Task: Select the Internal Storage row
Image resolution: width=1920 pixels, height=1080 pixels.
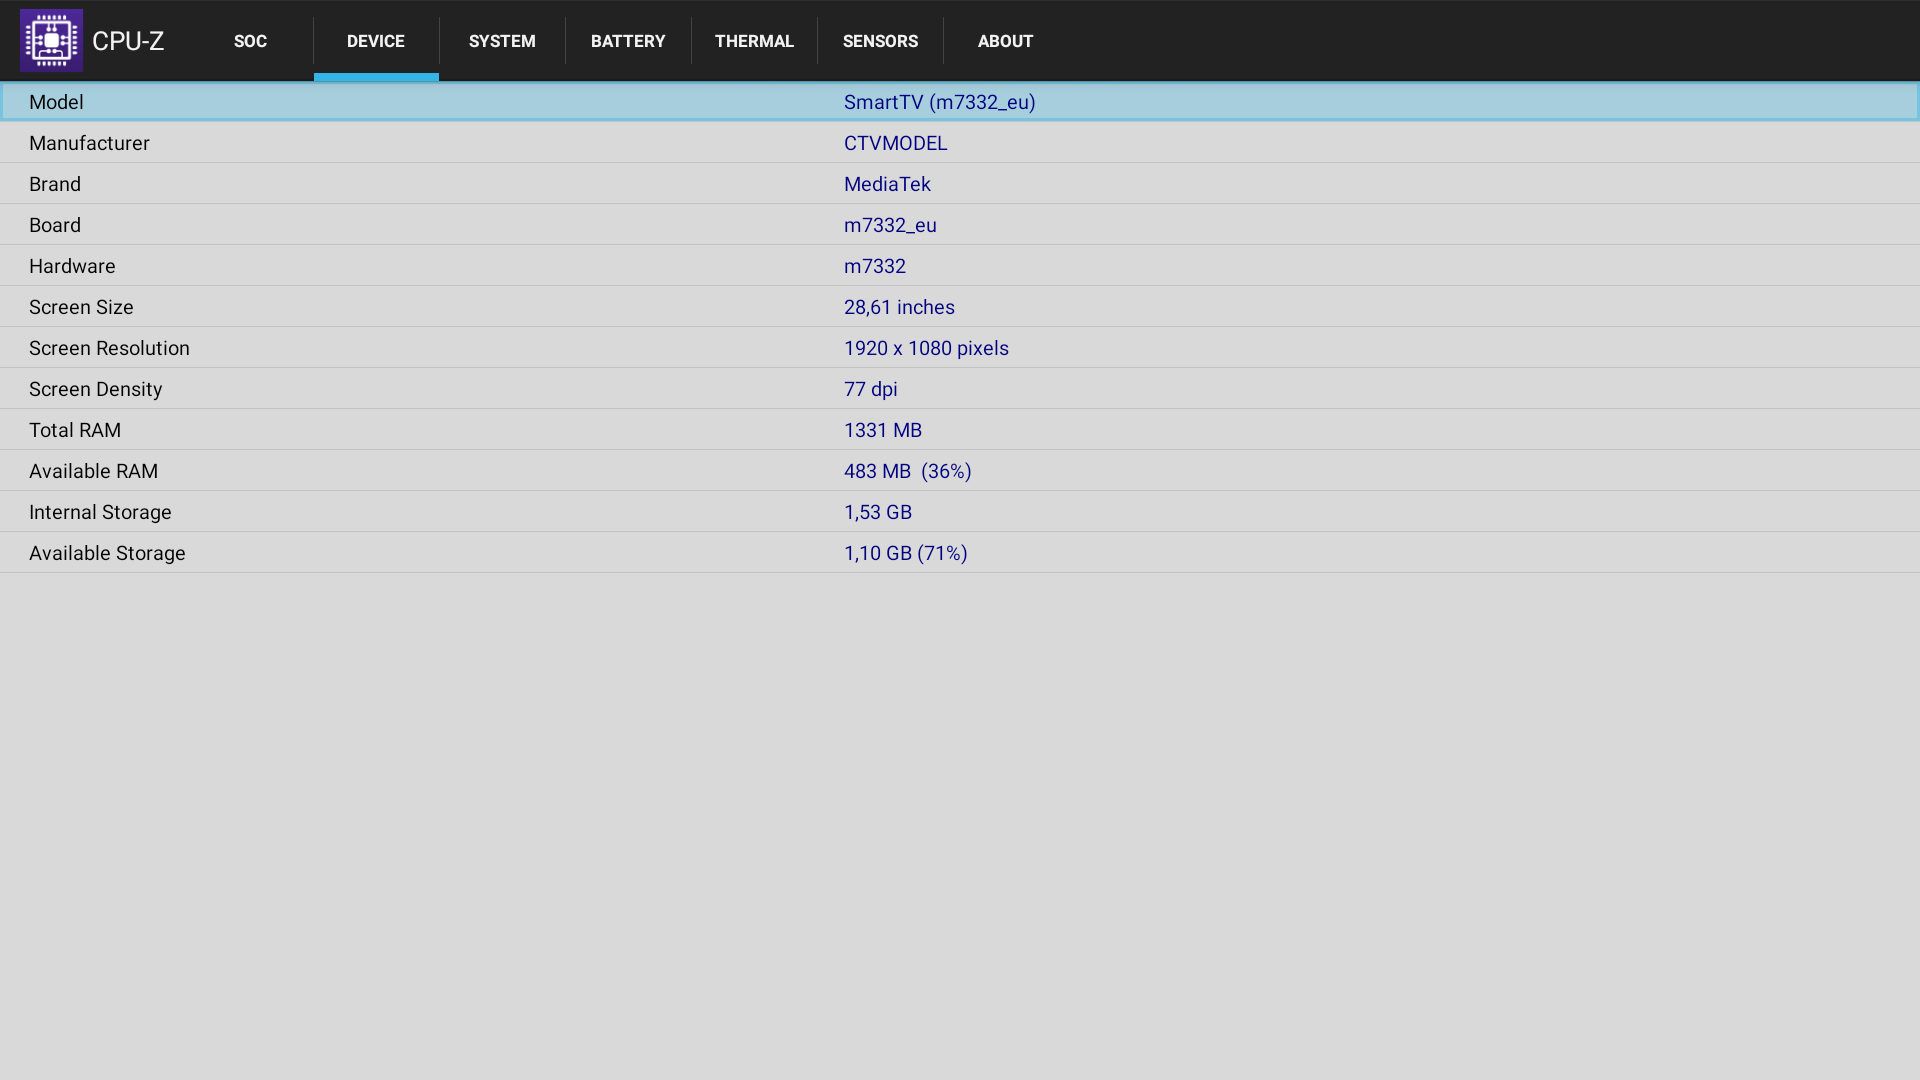Action: [960, 512]
